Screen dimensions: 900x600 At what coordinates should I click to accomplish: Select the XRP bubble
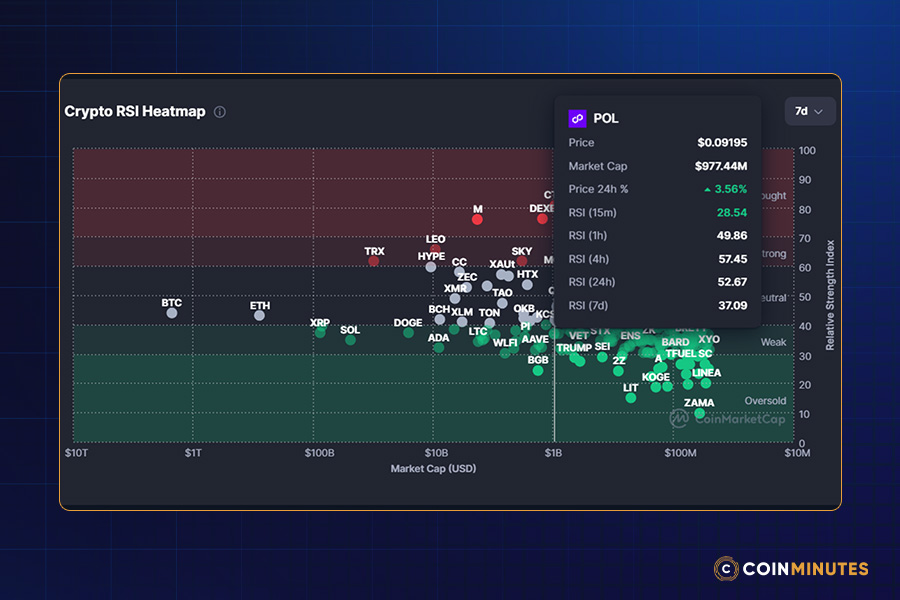(x=318, y=334)
